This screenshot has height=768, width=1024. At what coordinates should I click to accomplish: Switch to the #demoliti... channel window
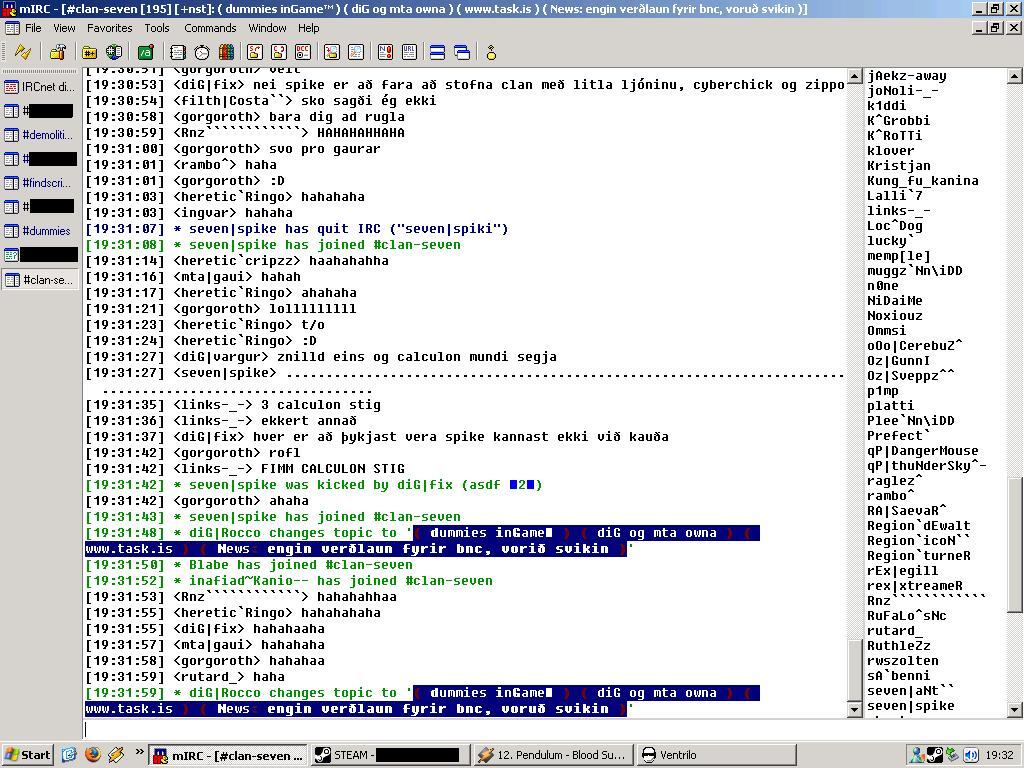[x=40, y=135]
